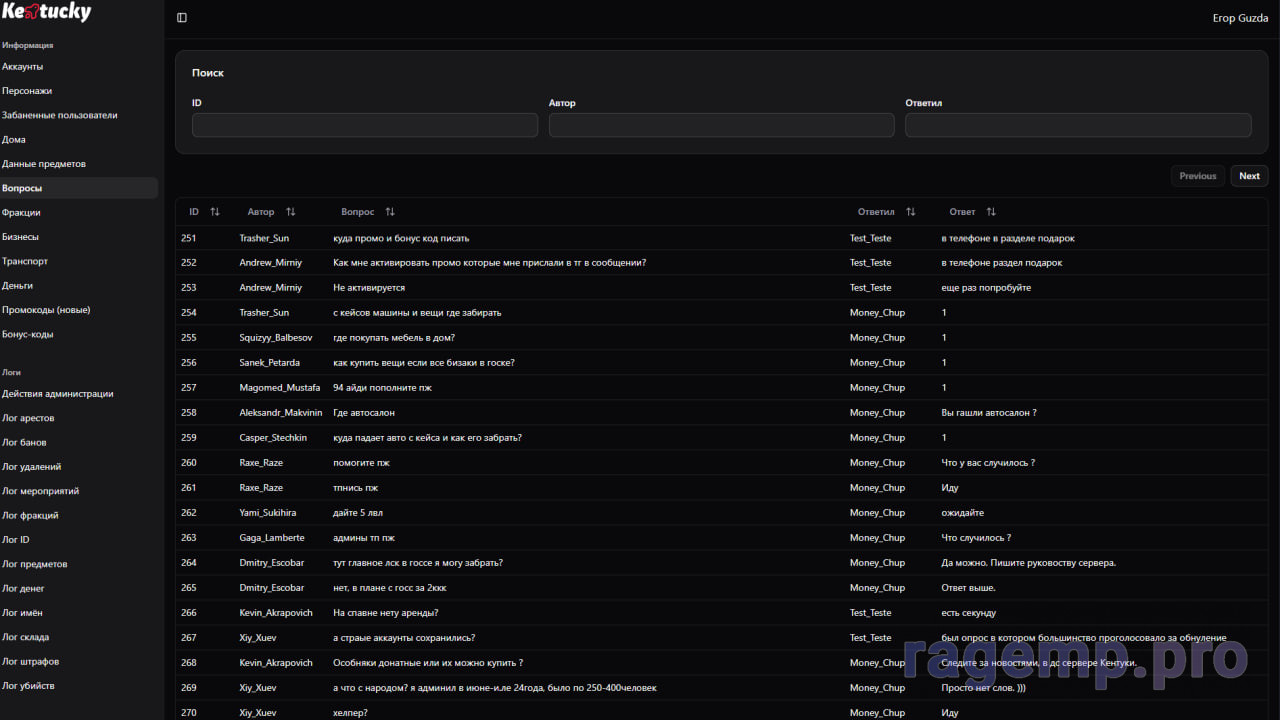1280x720 pixels.
Task: Click the Previous pagination button
Action: pos(1198,176)
